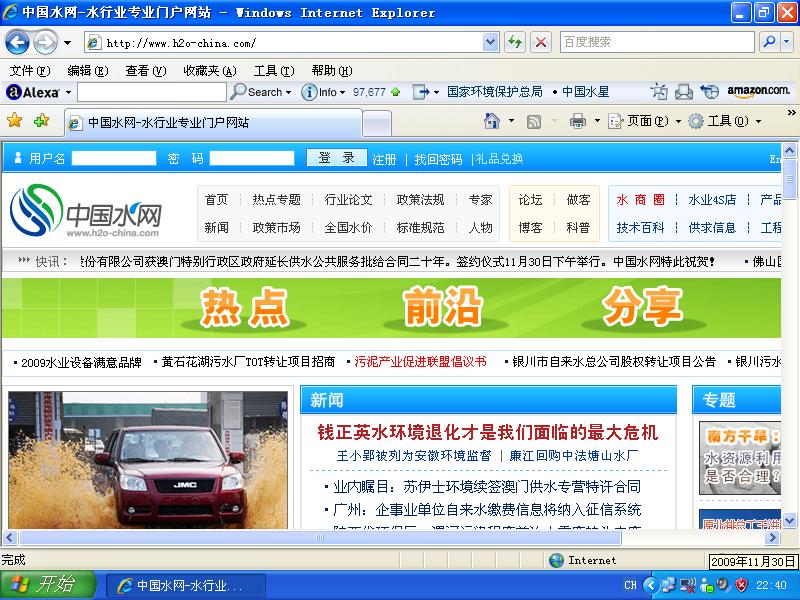Click the Favorites Center star icon
Image resolution: width=800 pixels, height=600 pixels.
point(15,121)
